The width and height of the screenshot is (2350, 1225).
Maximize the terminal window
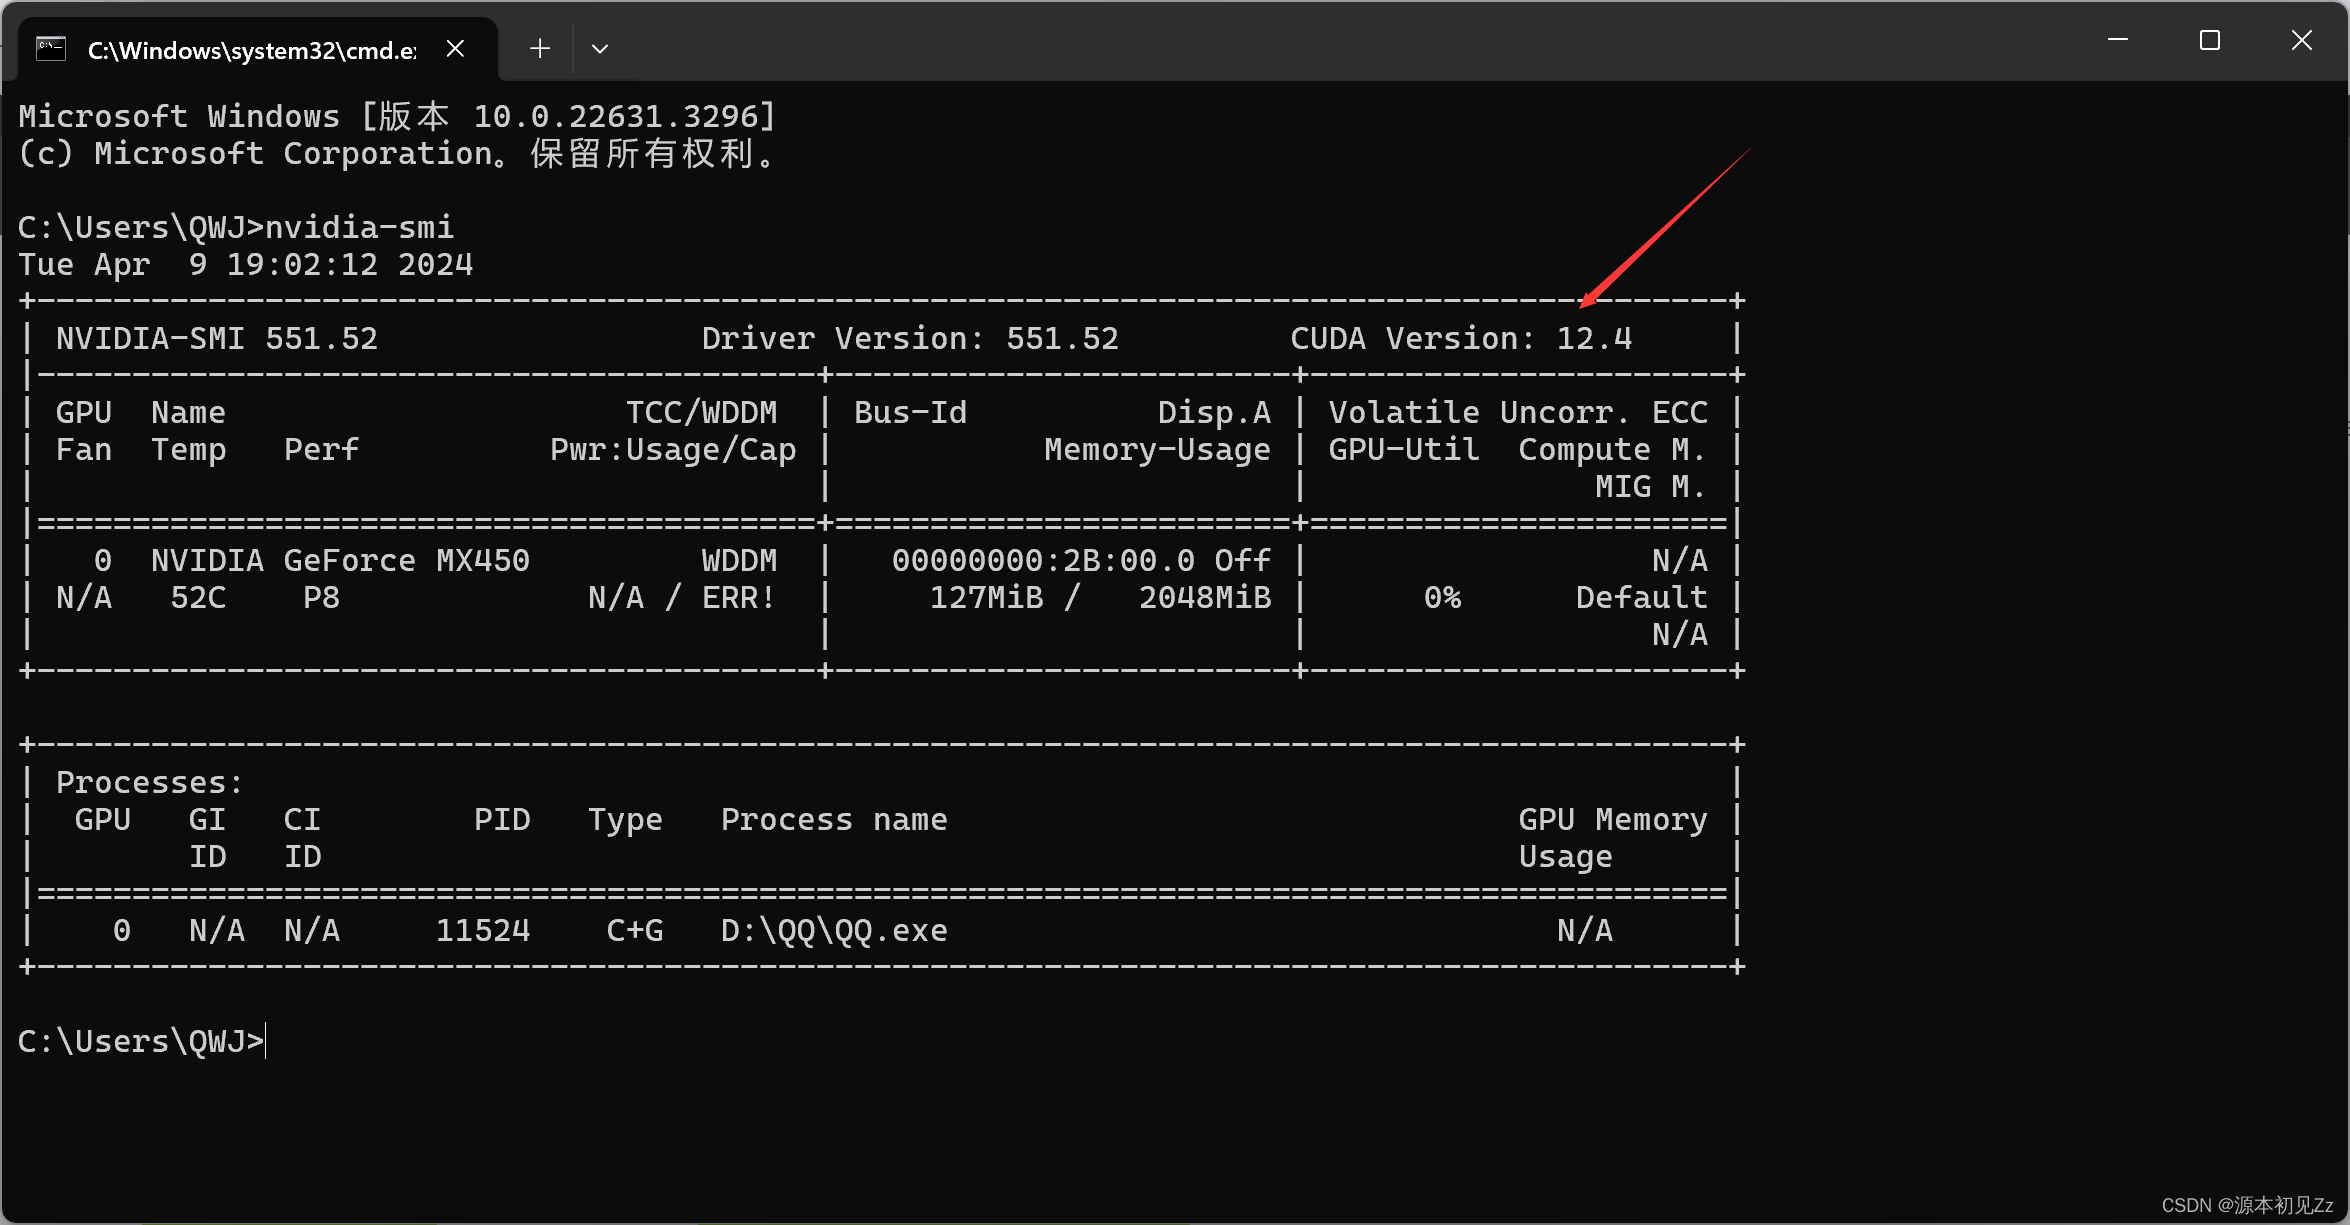2210,41
